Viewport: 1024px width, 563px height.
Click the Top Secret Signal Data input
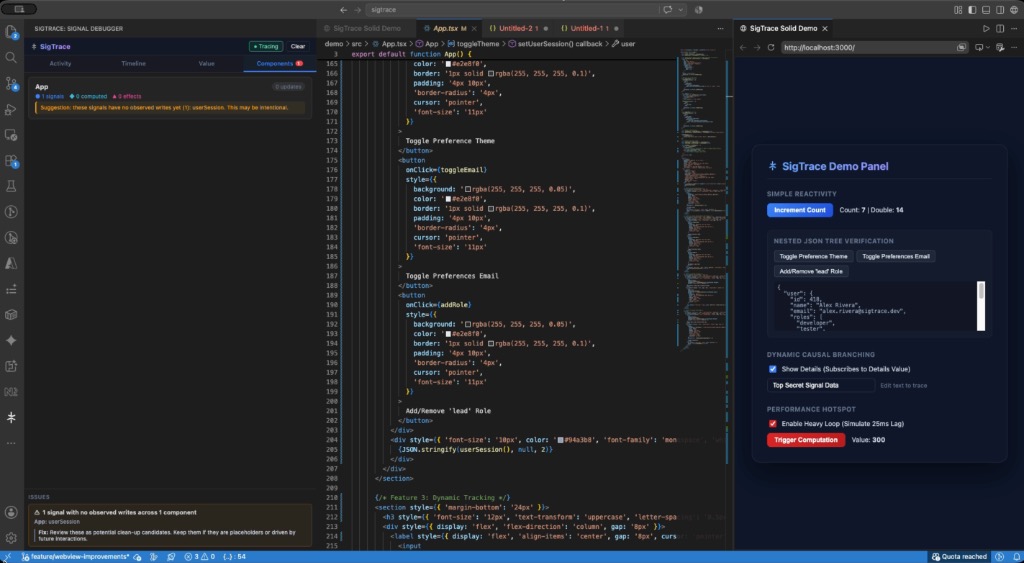click(x=821, y=385)
